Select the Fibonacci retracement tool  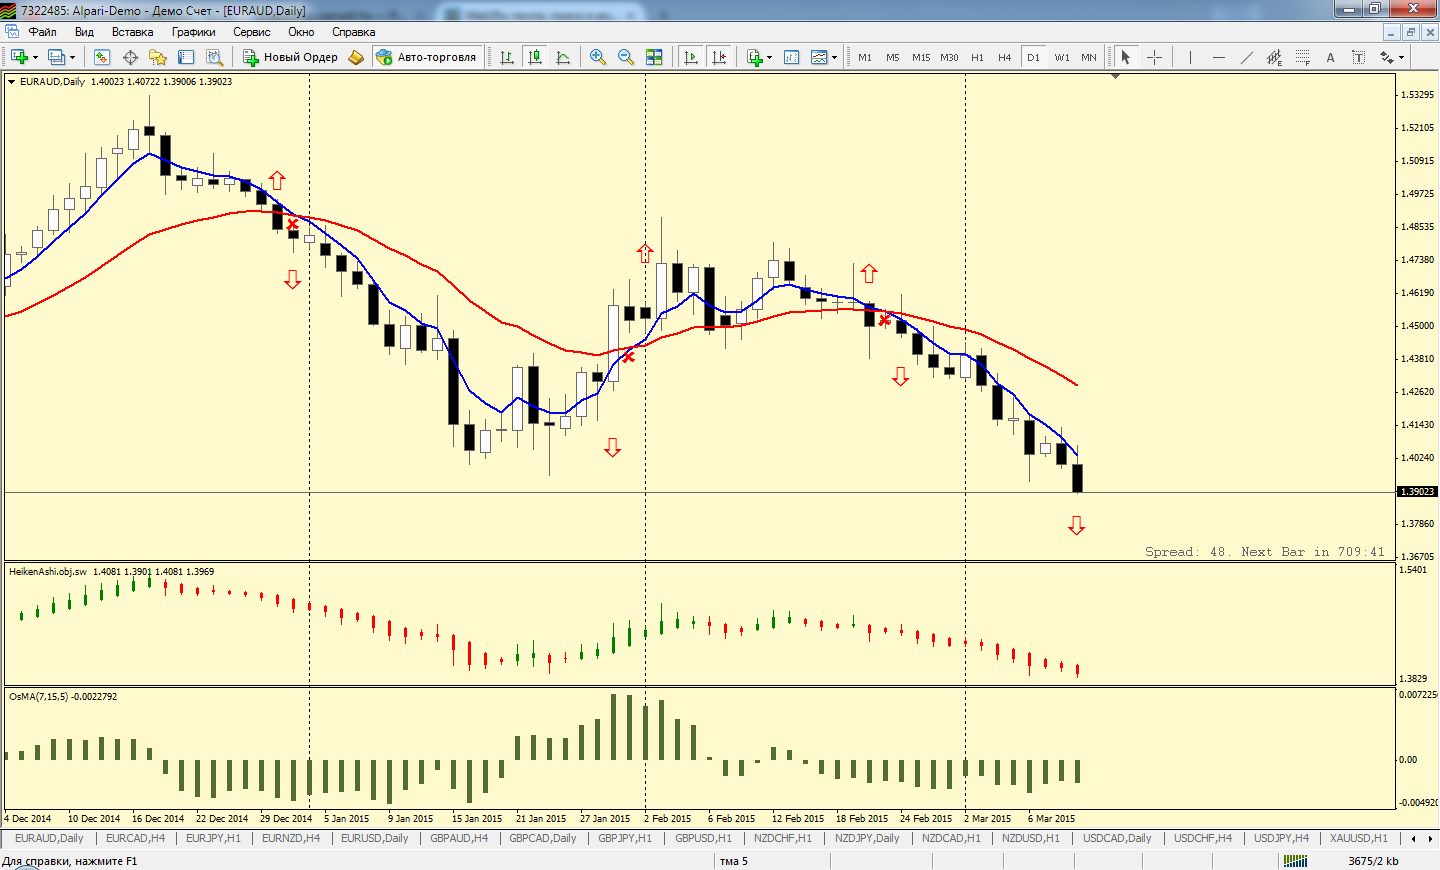[1302, 57]
